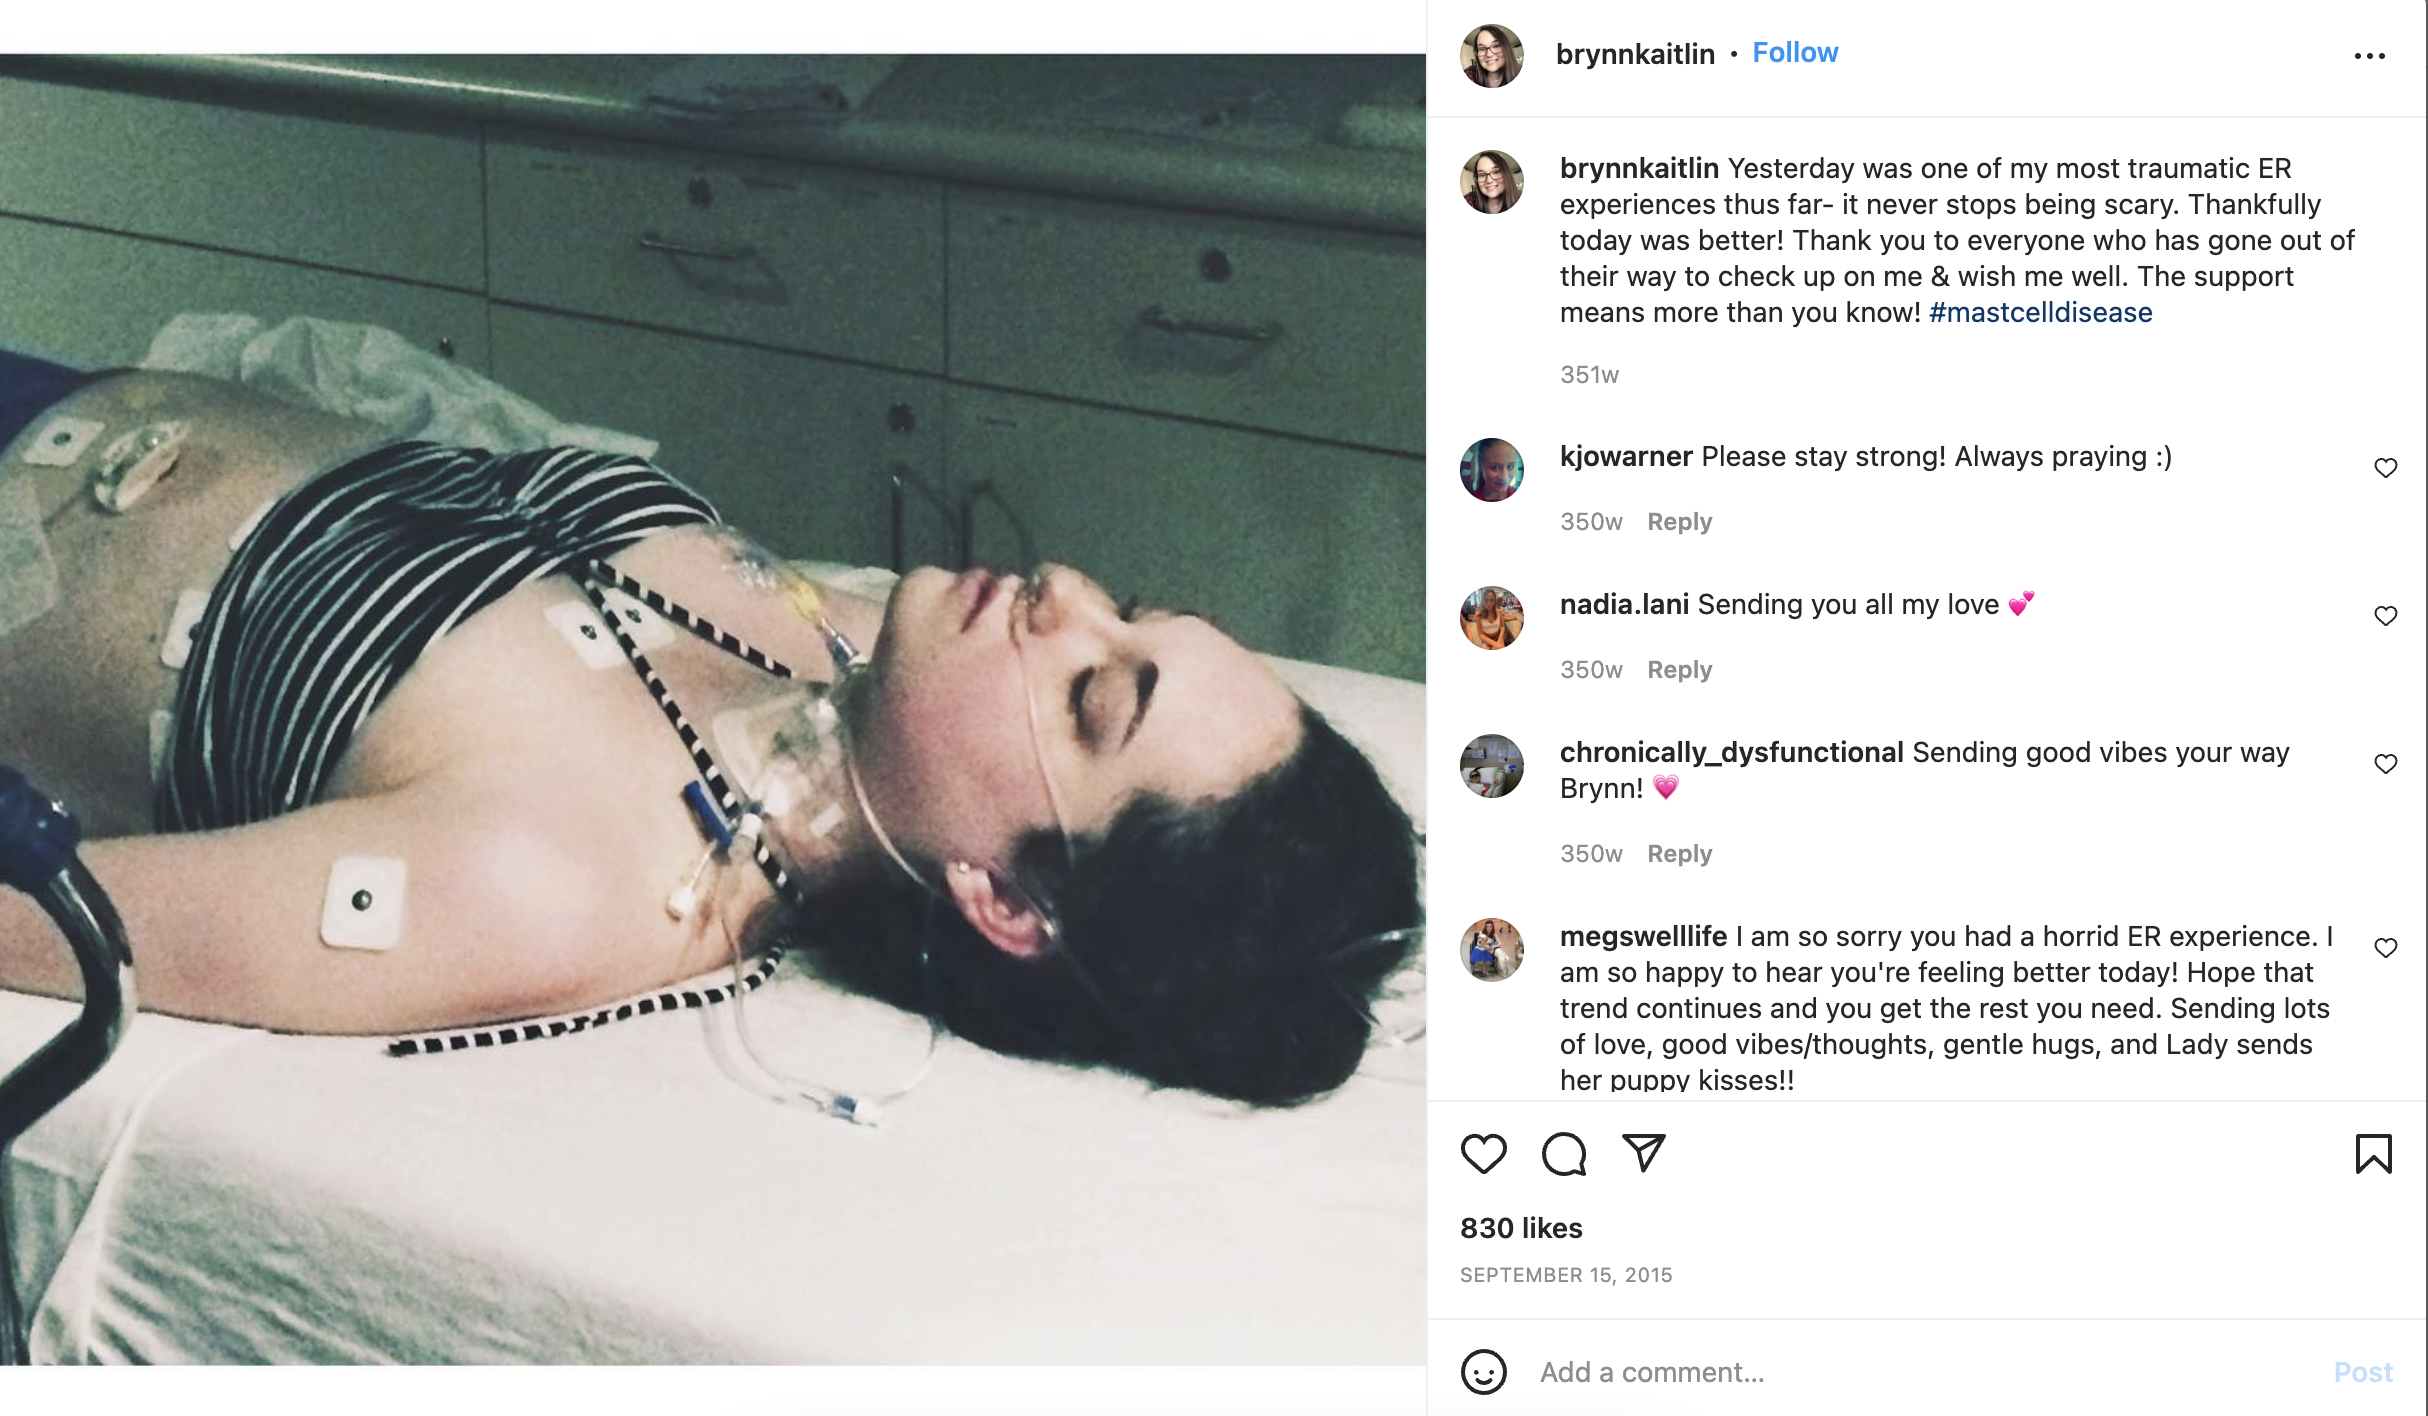Follow the brynnkaitlin account
The height and width of the screenshot is (1416, 2428).
tap(1795, 53)
